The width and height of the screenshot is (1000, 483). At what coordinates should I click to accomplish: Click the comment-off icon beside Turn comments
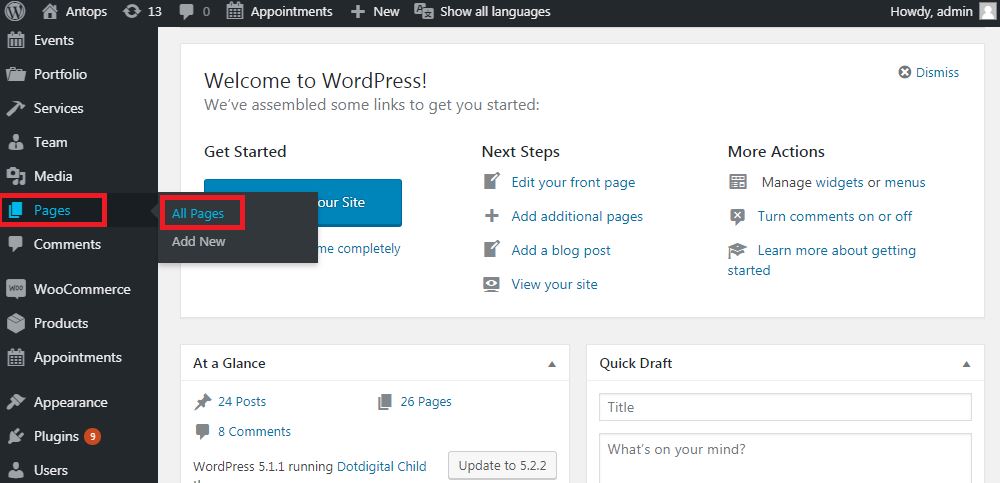point(737,217)
